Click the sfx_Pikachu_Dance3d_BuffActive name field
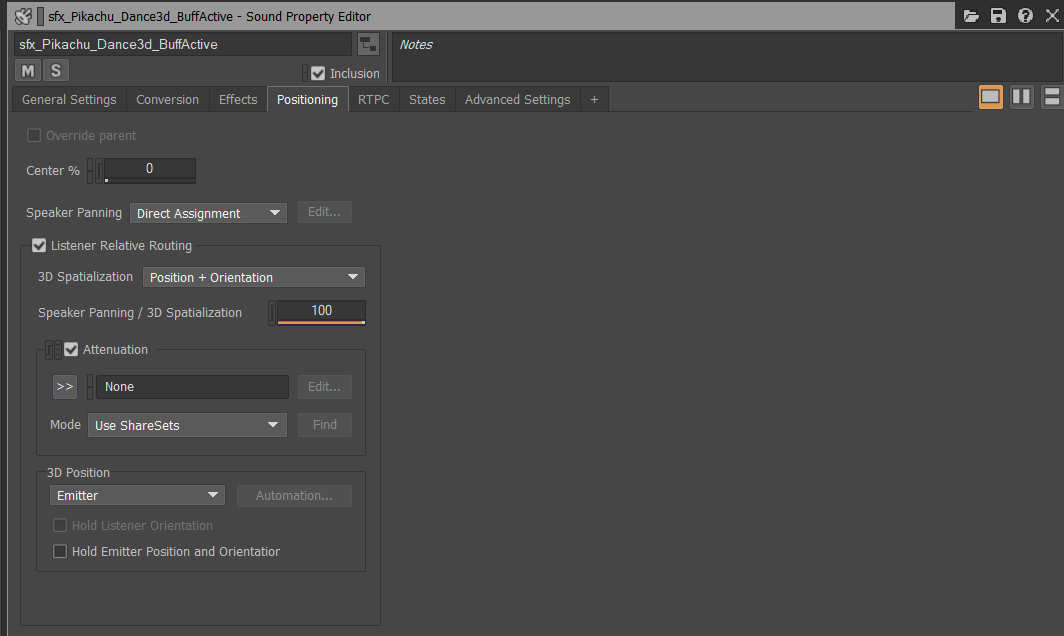Viewport: 1064px width, 636px height. click(x=182, y=45)
